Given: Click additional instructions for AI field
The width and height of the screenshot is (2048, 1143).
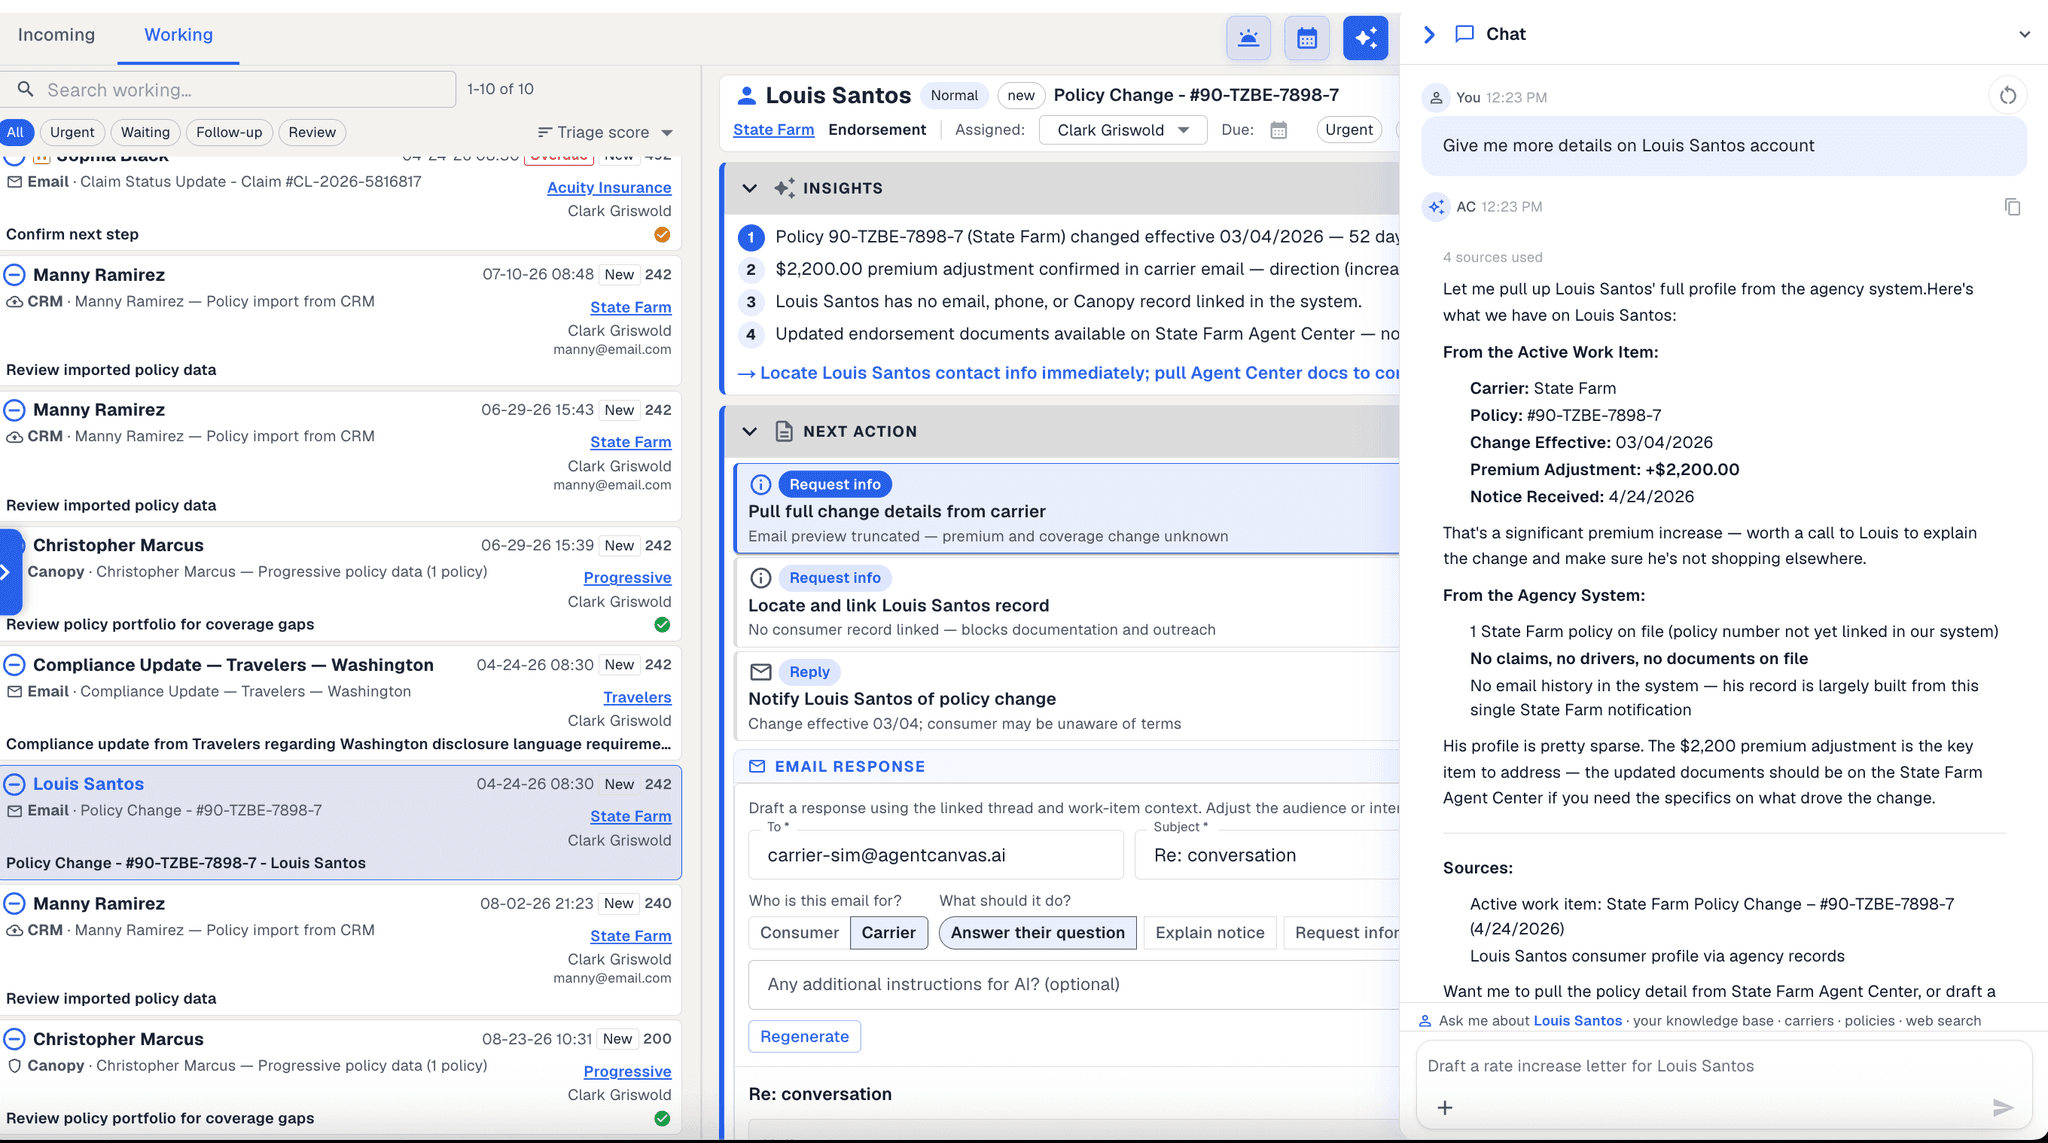Looking at the screenshot, I should (1073, 985).
